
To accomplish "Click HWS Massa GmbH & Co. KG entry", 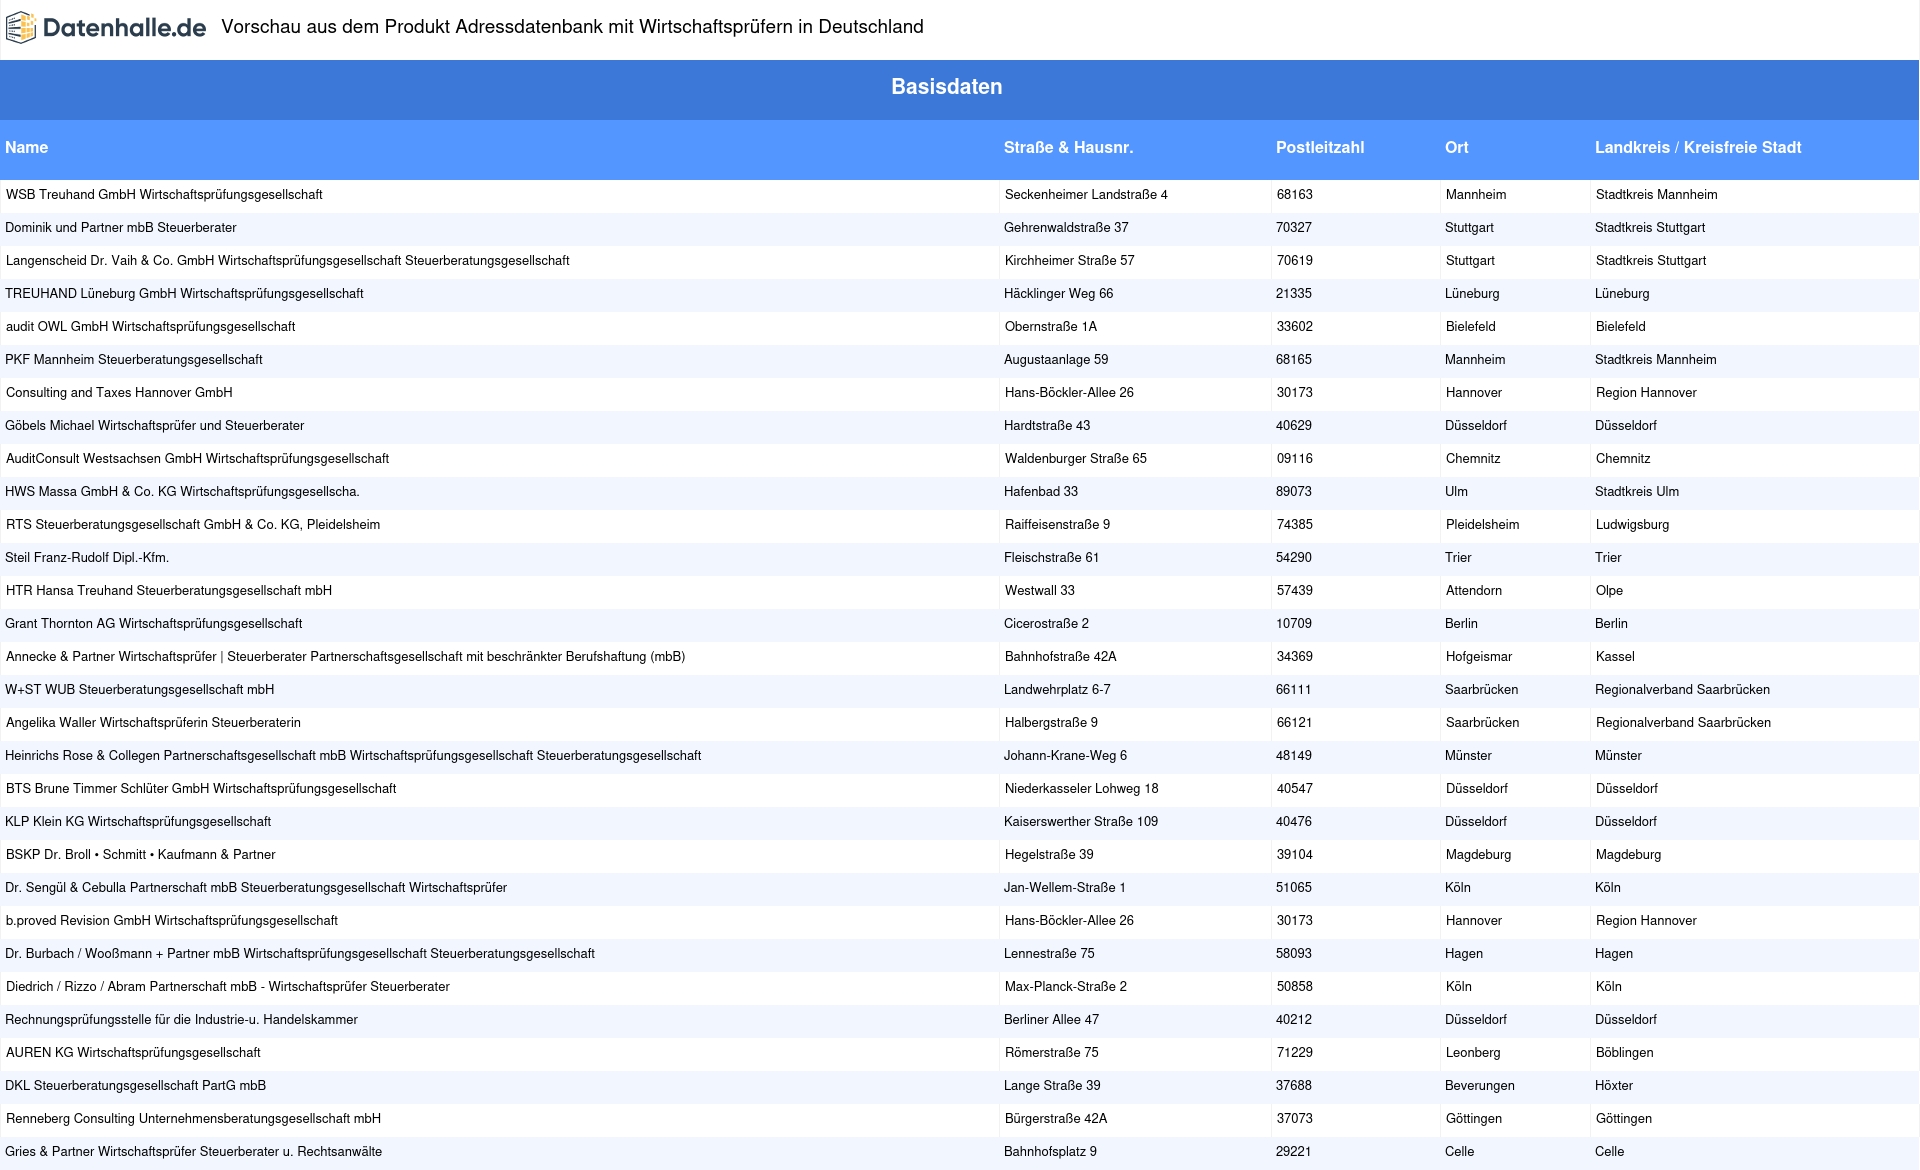I will [x=182, y=492].
